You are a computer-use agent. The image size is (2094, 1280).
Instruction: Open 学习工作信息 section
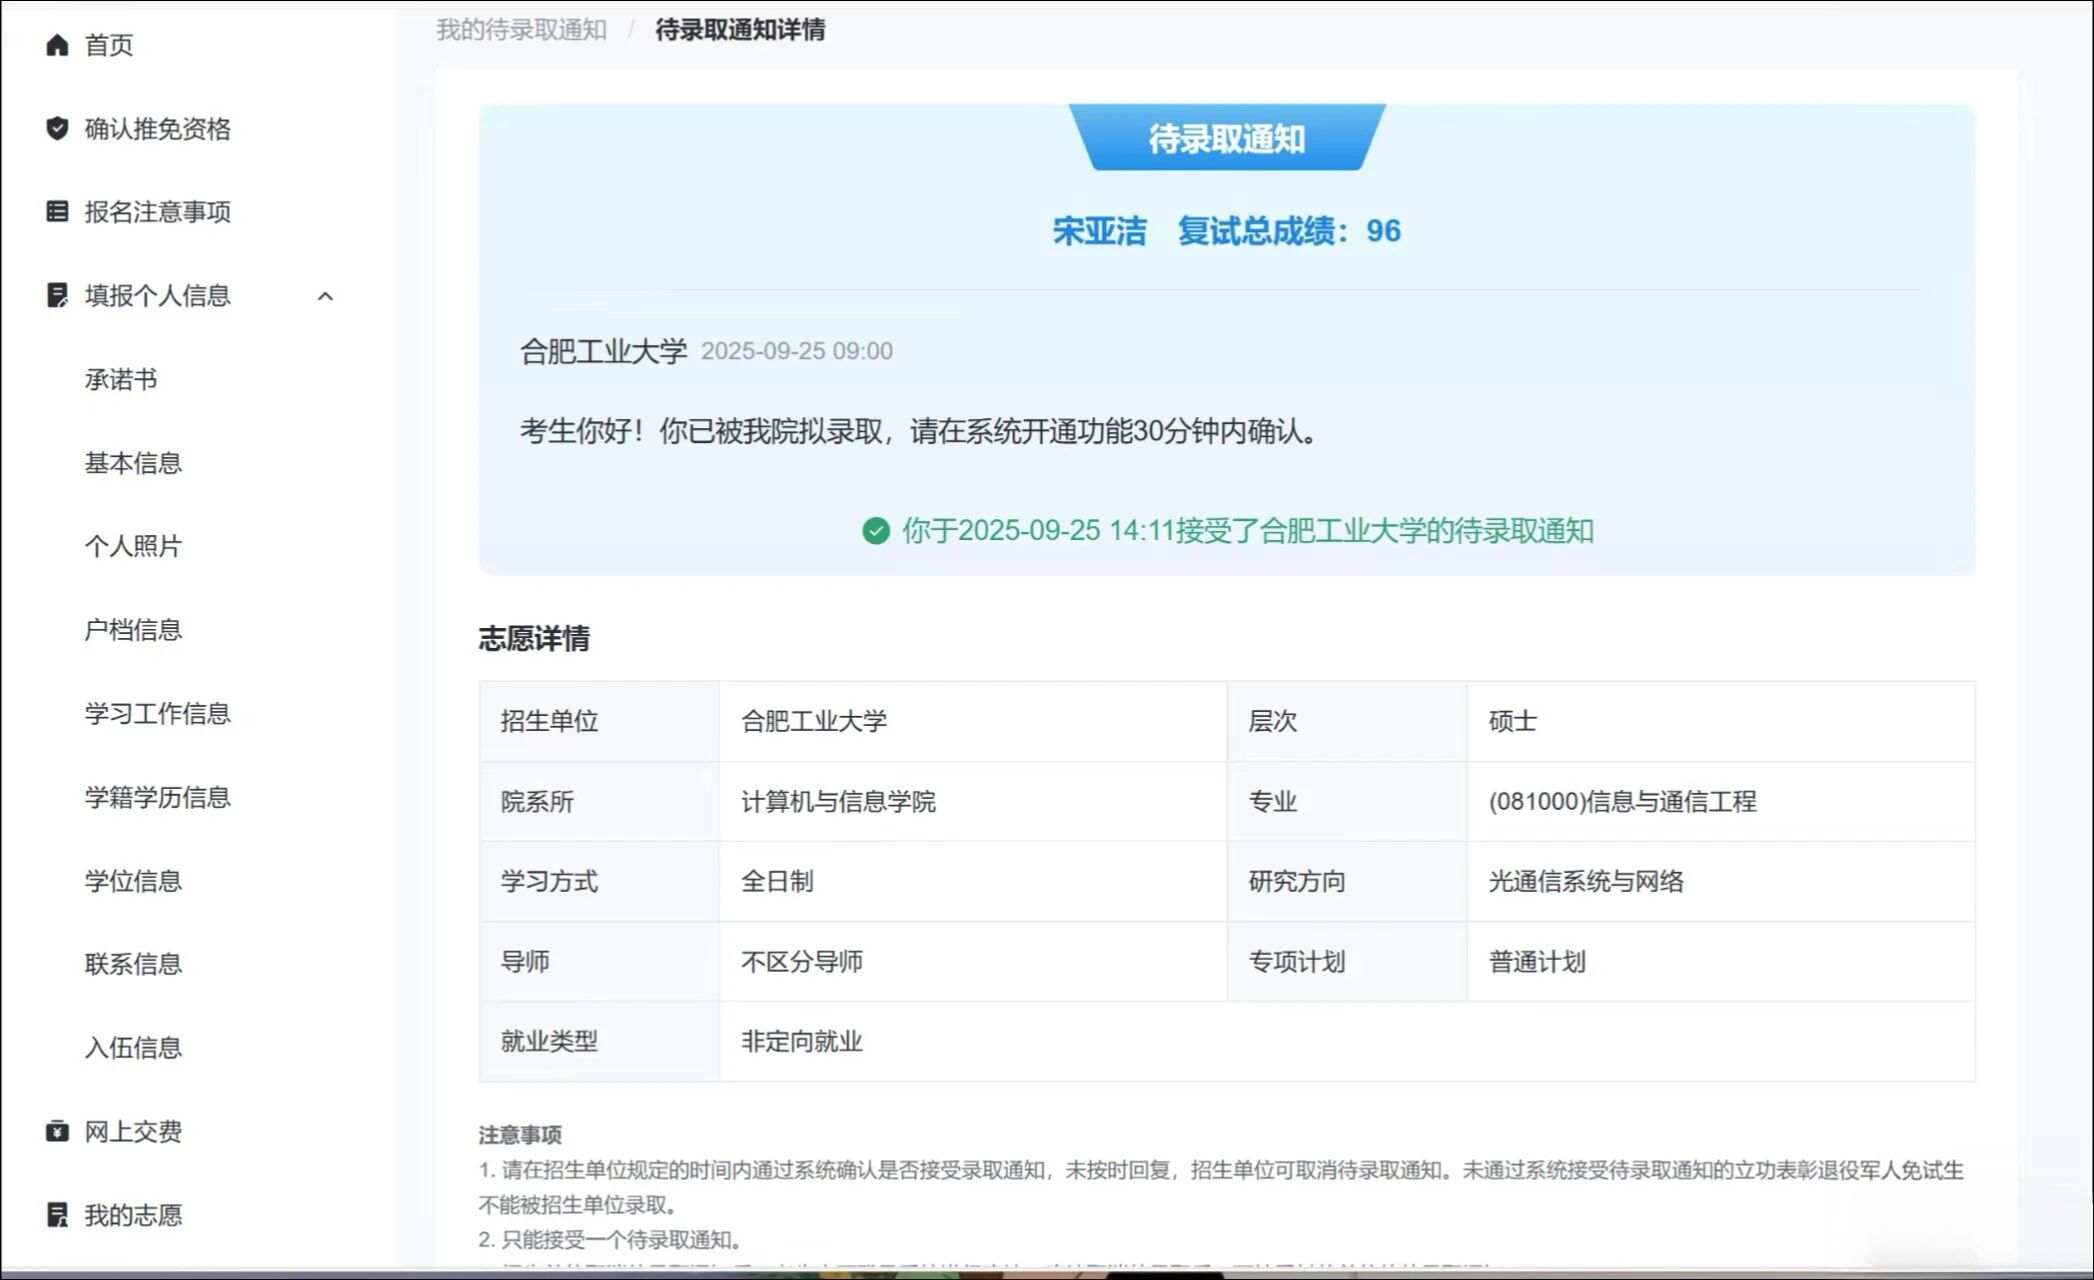157,713
